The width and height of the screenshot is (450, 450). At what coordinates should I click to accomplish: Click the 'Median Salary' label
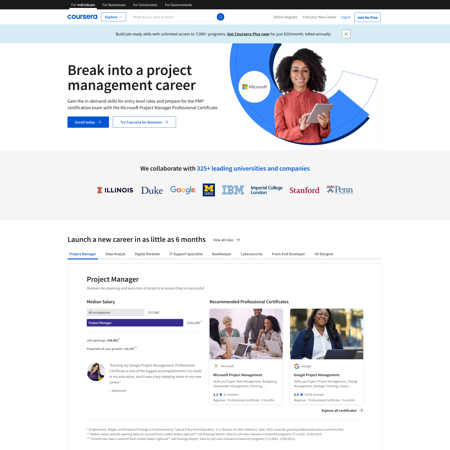point(101,302)
